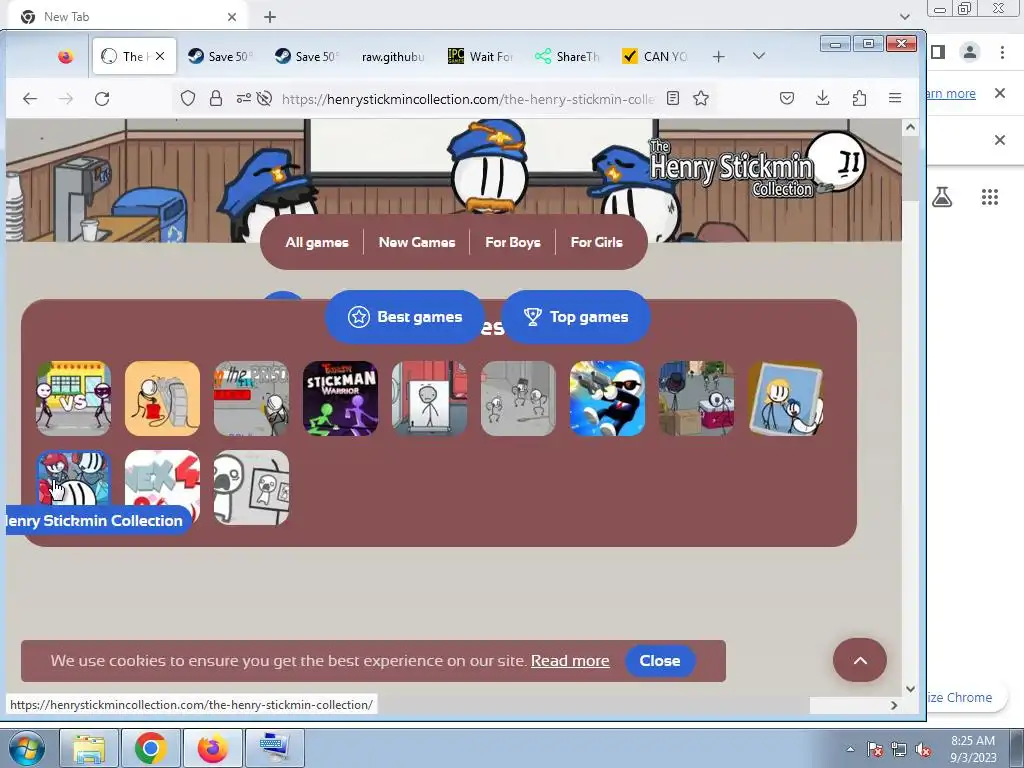Click the round scroll-to-top arrow button

(x=859, y=660)
